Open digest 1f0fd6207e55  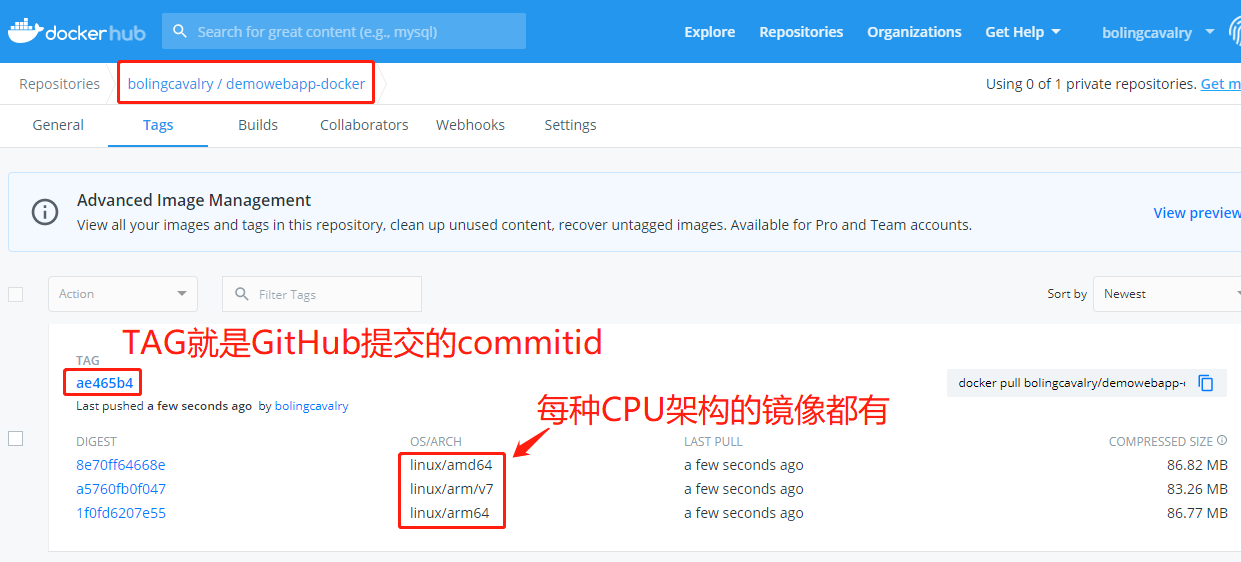[x=121, y=513]
